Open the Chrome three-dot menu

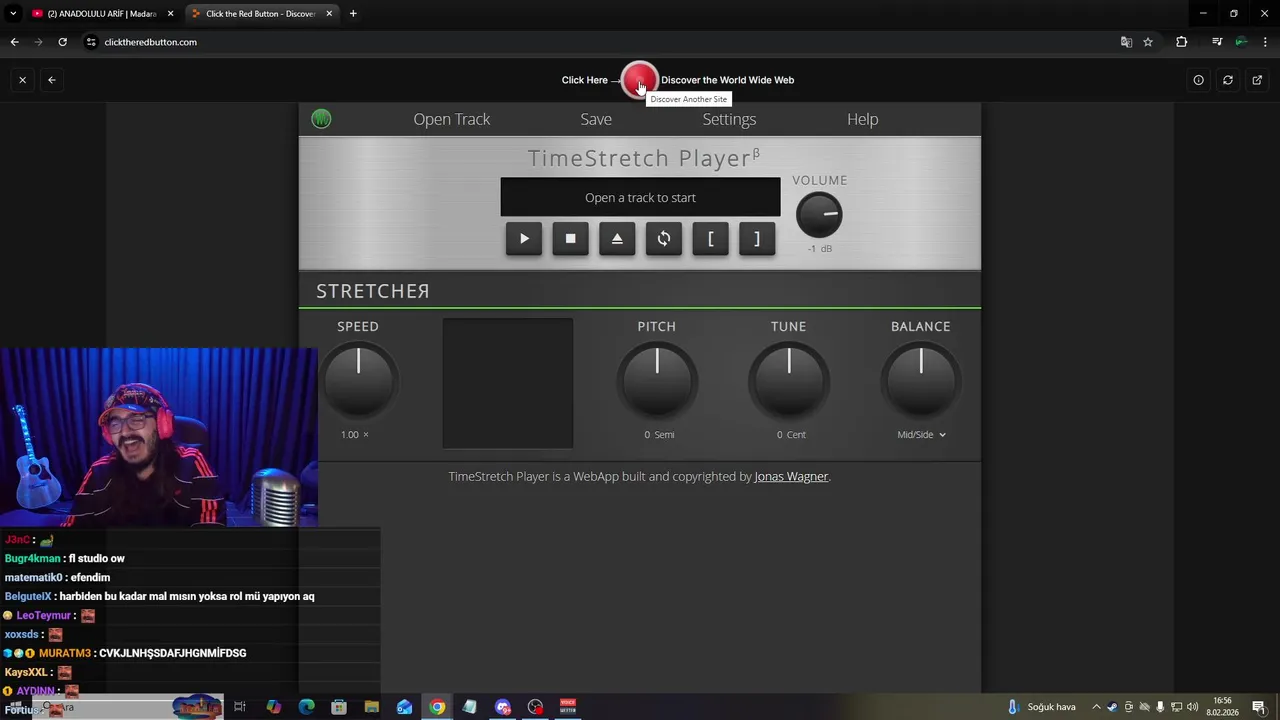1266,42
